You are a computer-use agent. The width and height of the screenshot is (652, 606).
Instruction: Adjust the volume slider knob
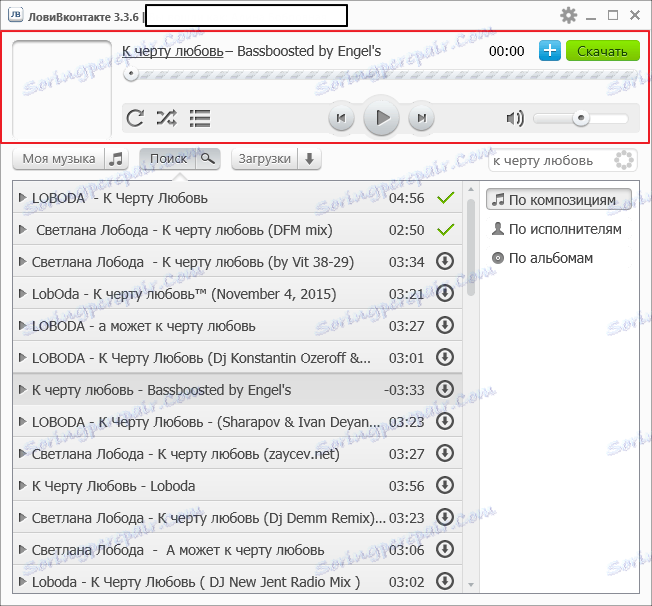point(581,118)
